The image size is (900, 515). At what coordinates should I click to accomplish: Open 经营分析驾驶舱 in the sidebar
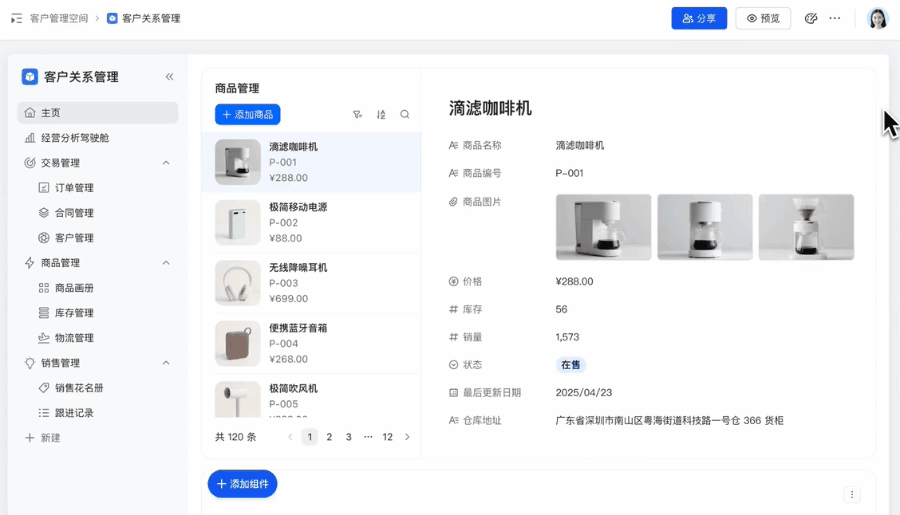pyautogui.click(x=75, y=138)
